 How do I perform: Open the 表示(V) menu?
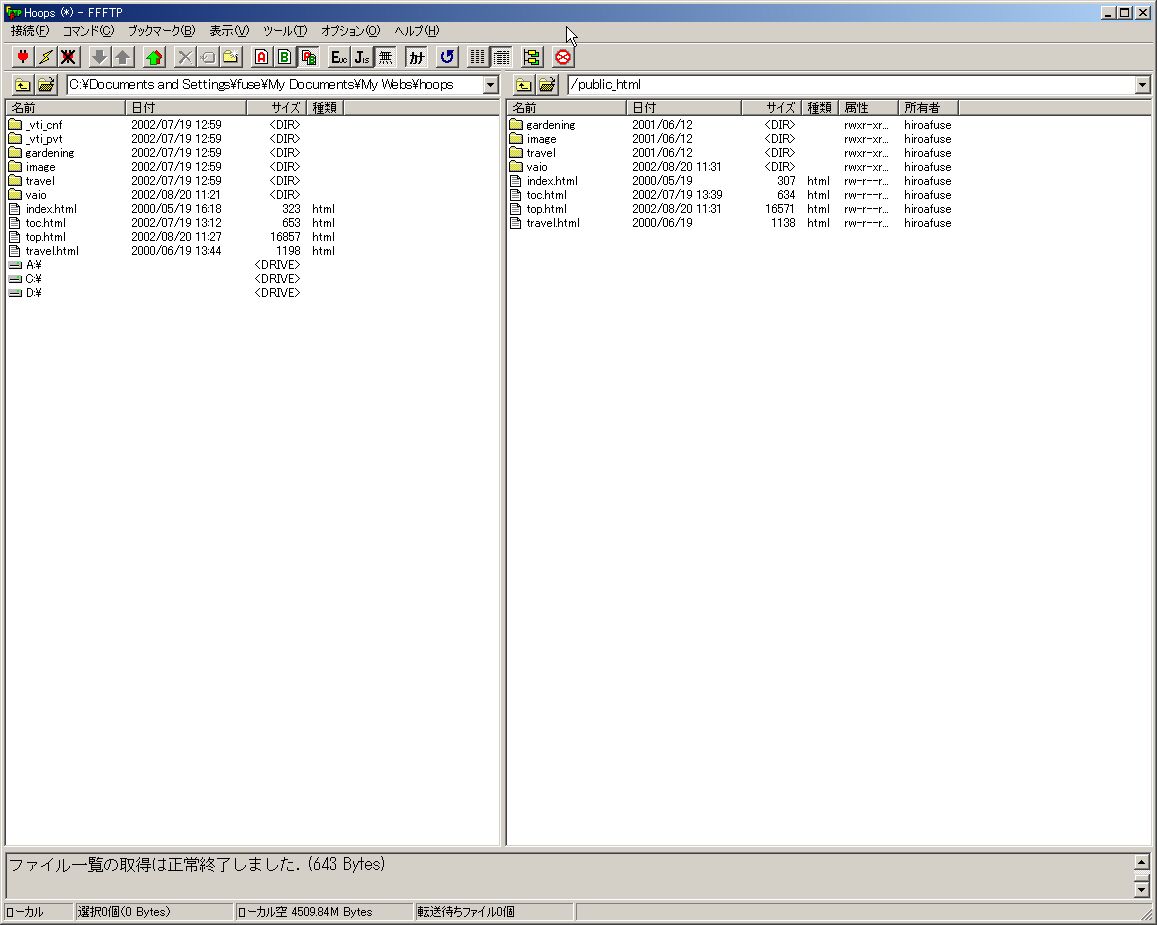pyautogui.click(x=229, y=30)
